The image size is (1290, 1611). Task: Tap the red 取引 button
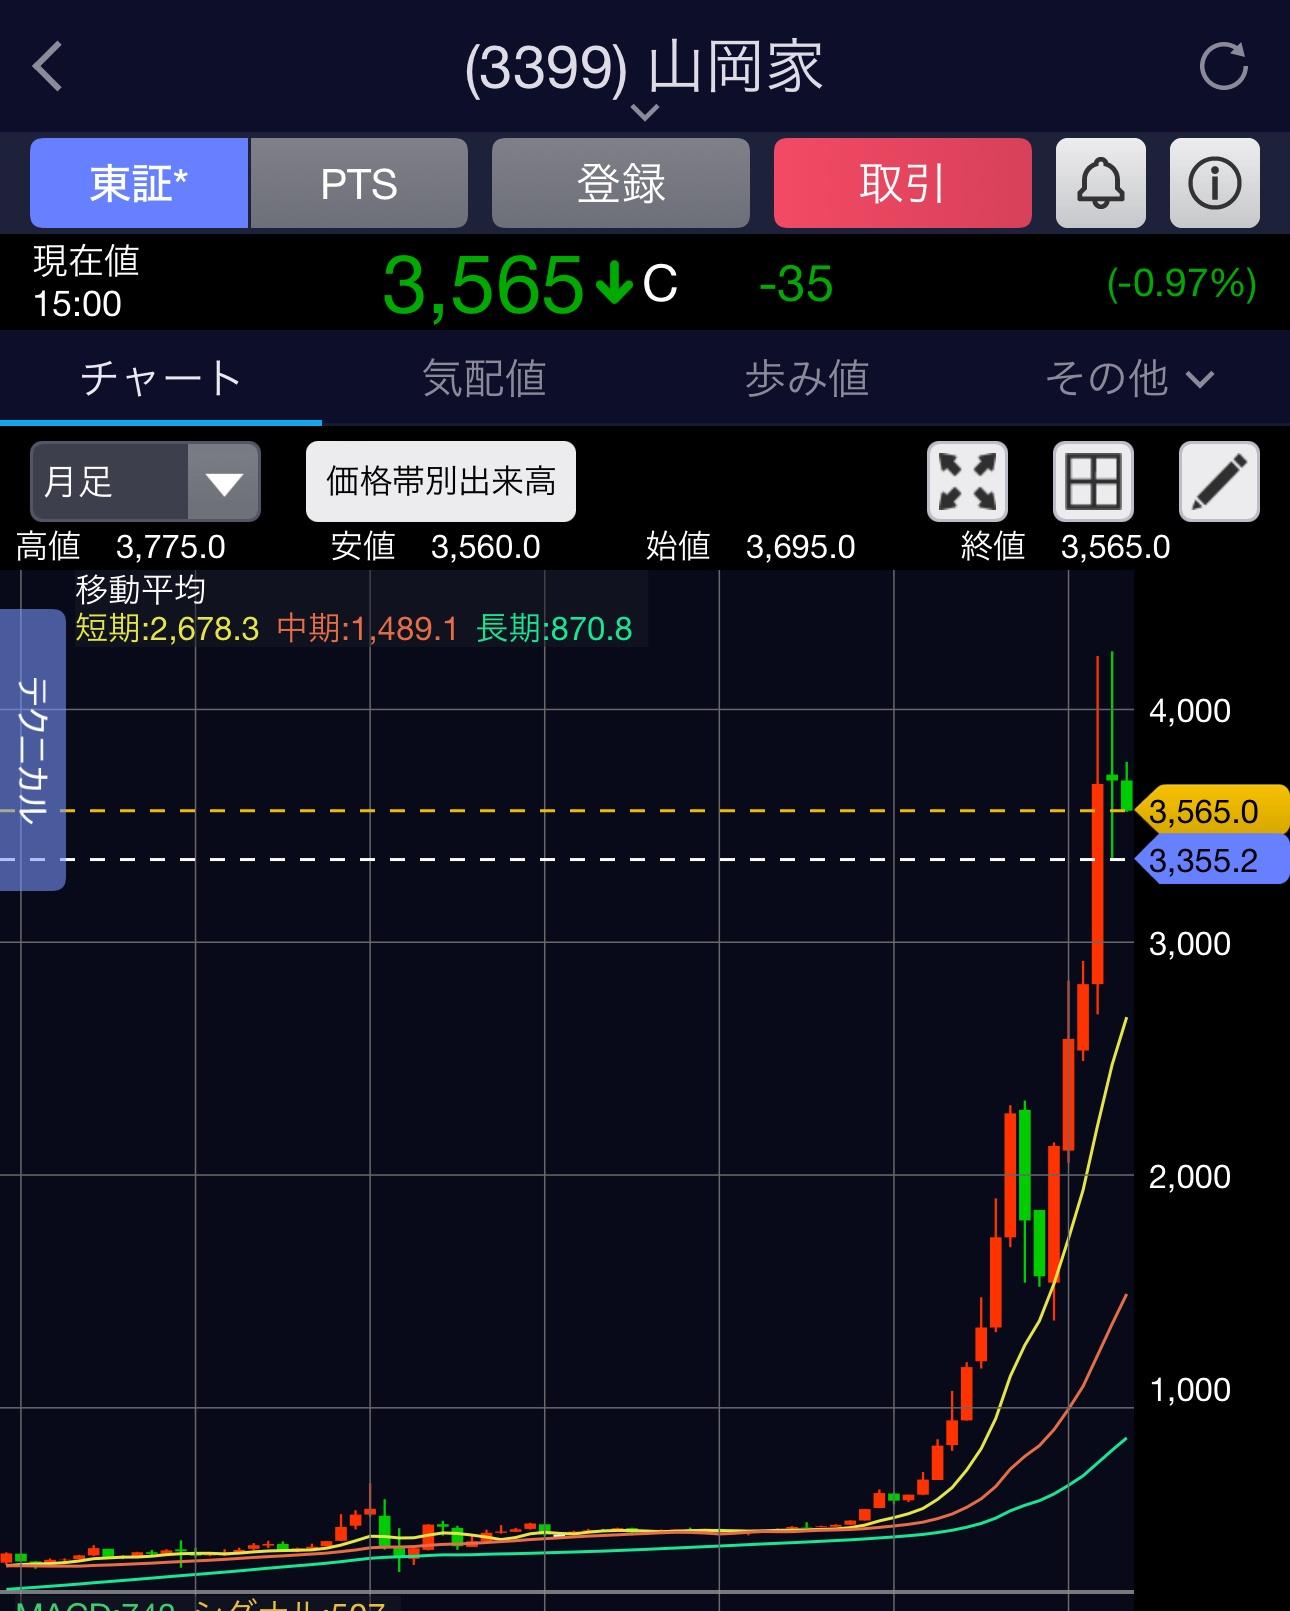click(x=903, y=183)
